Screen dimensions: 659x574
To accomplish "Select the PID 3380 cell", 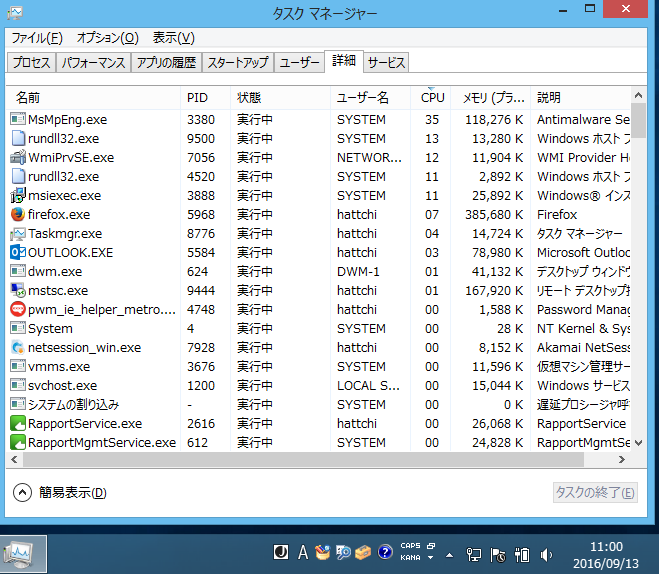I will tap(201, 119).
